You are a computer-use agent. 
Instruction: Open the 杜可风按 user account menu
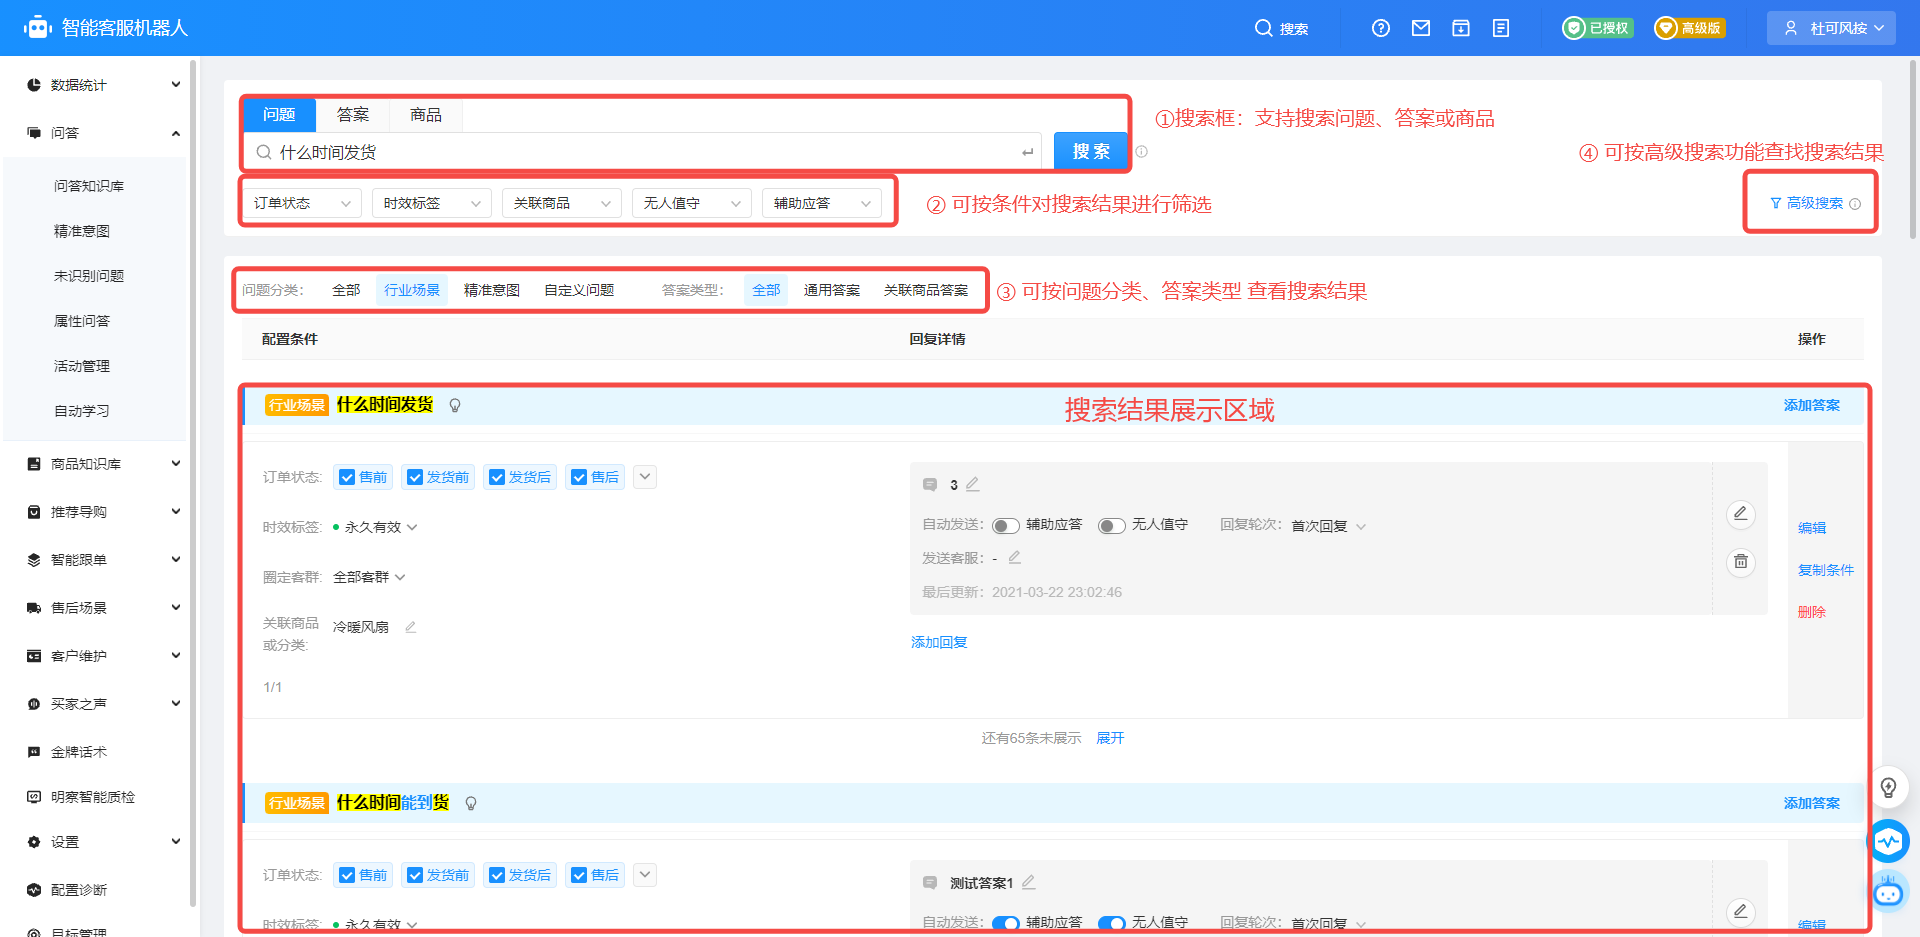[x=1831, y=28]
